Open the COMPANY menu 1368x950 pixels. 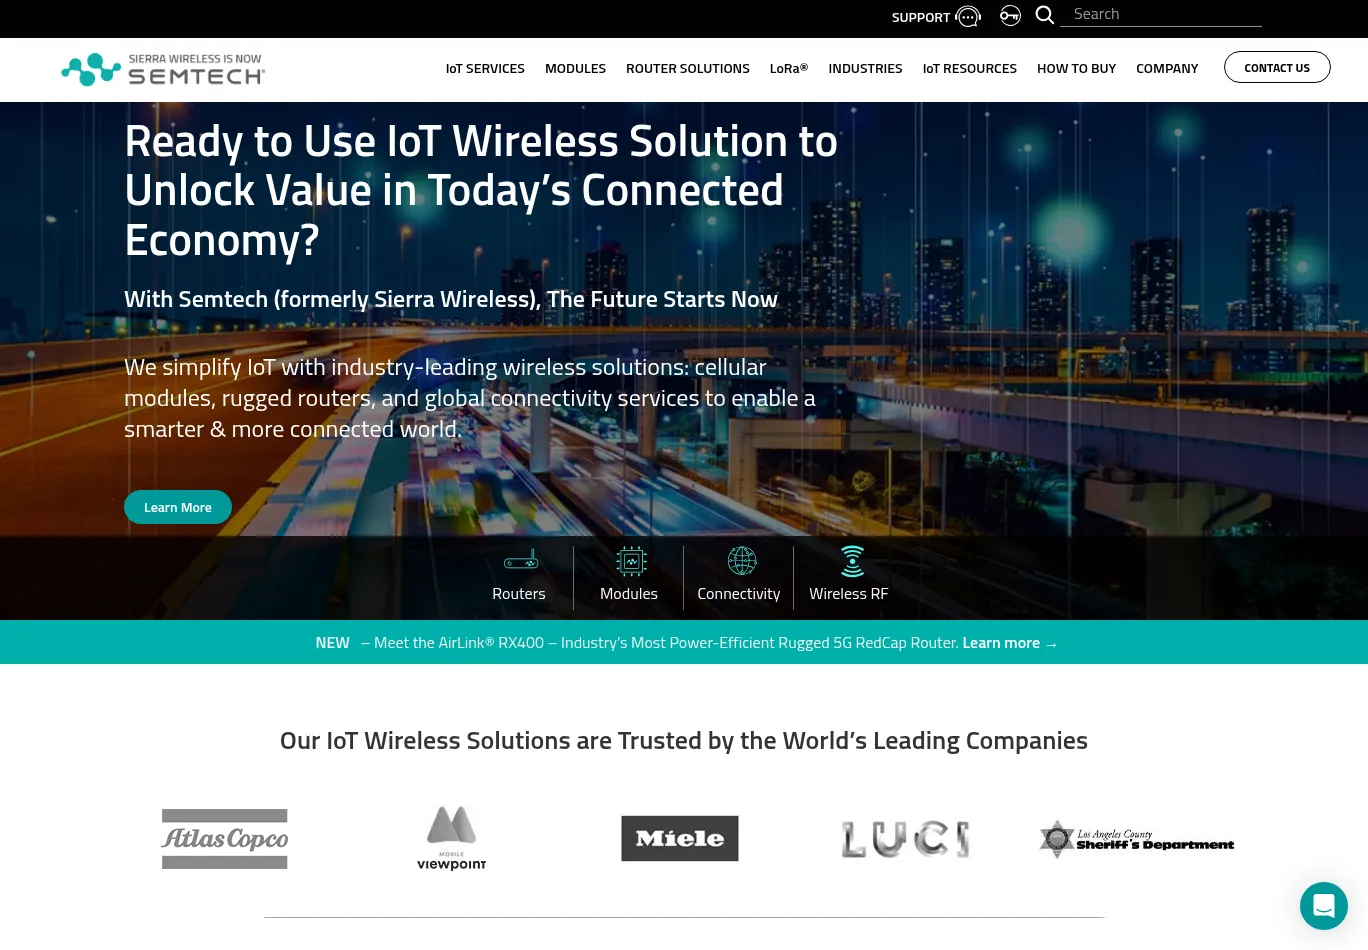point(1167,68)
